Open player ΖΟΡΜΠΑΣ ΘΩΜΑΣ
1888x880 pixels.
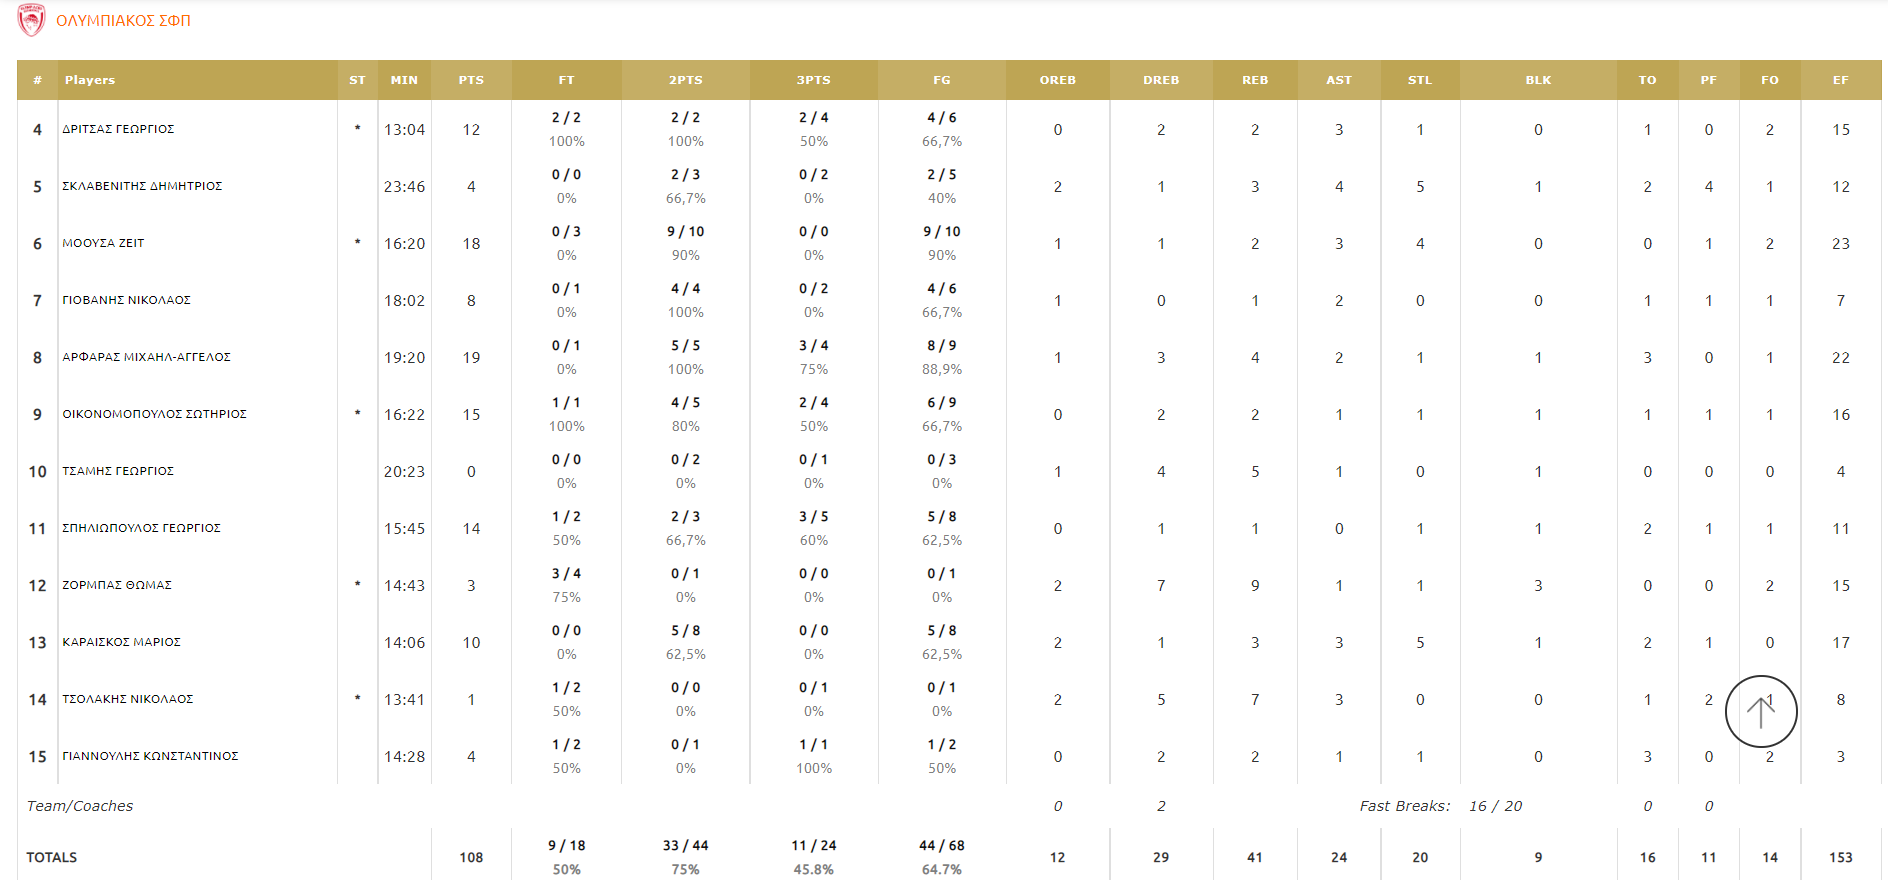(x=117, y=585)
